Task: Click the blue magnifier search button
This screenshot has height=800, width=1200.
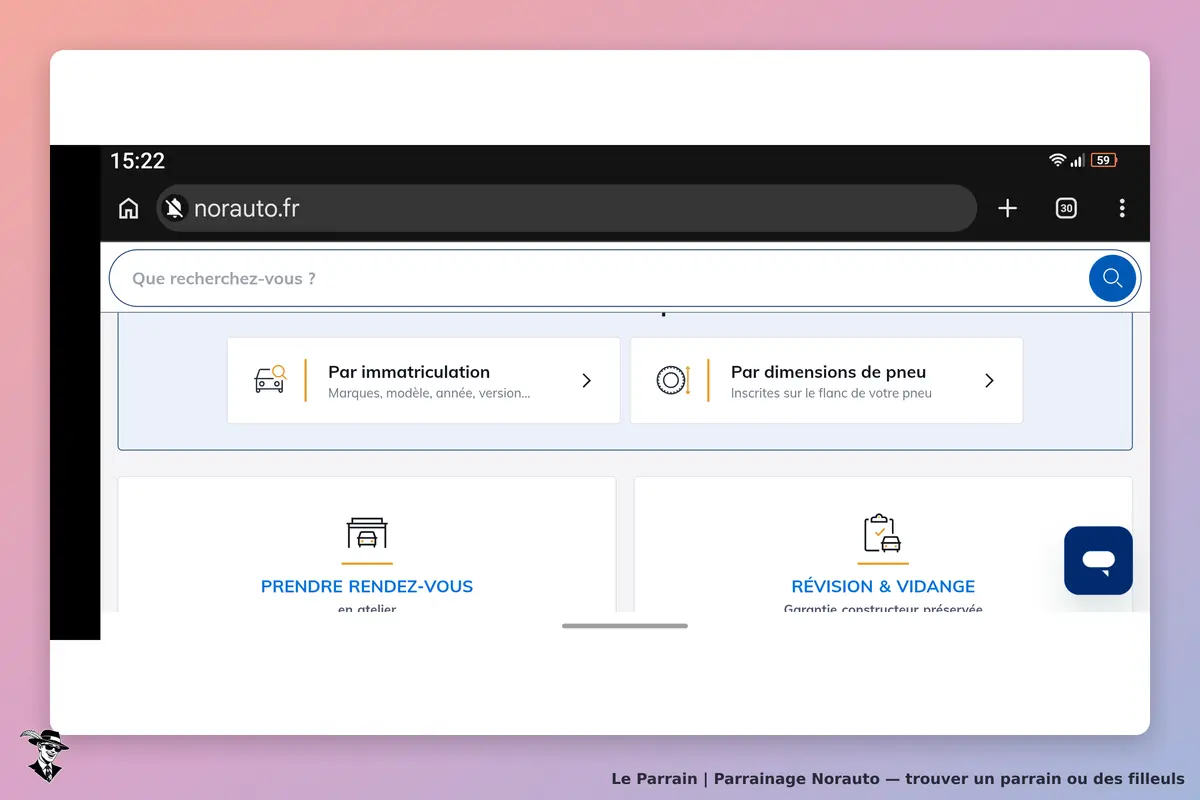Action: tap(1112, 278)
